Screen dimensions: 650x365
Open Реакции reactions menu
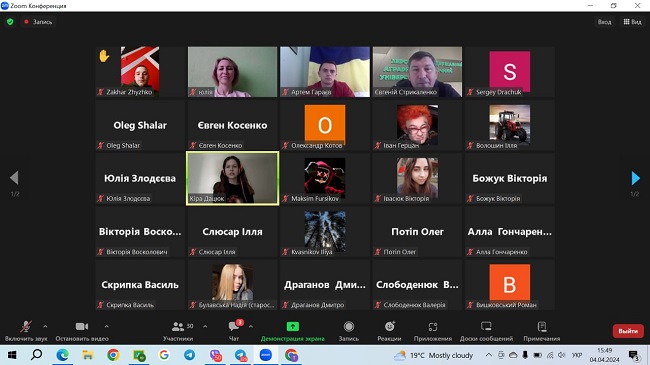point(389,331)
